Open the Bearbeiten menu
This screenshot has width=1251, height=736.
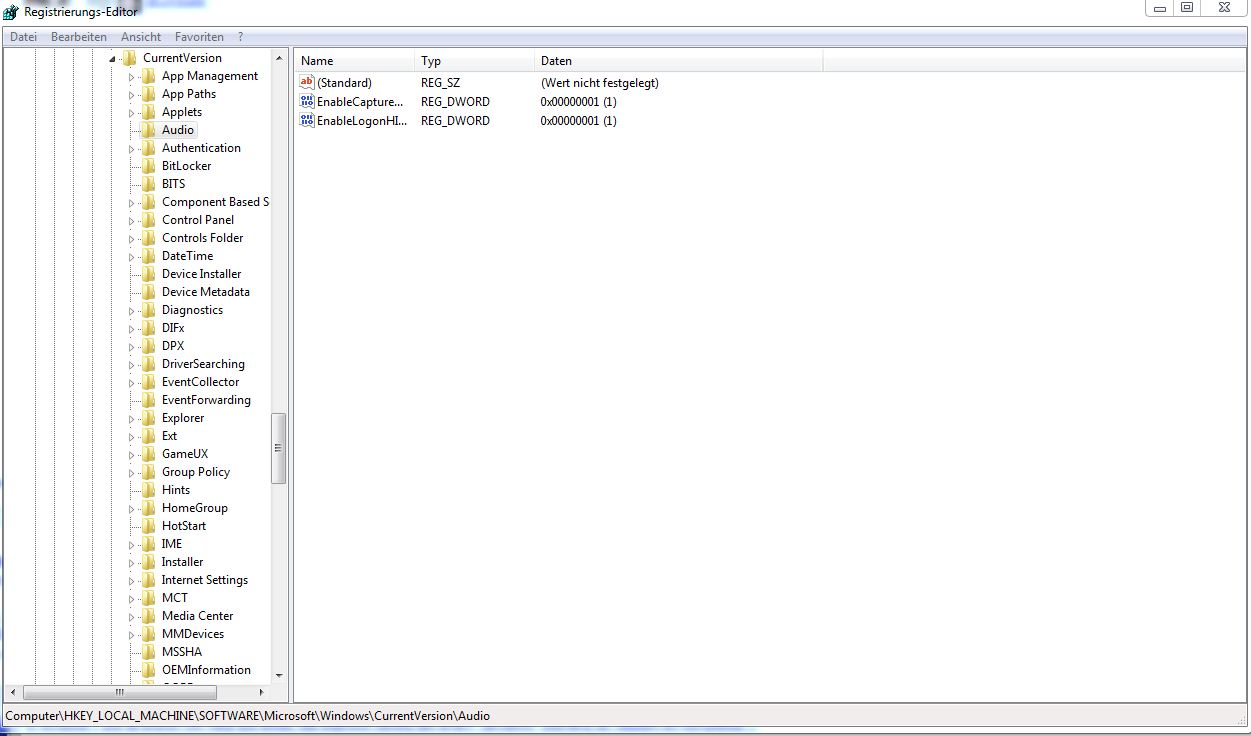coord(79,37)
